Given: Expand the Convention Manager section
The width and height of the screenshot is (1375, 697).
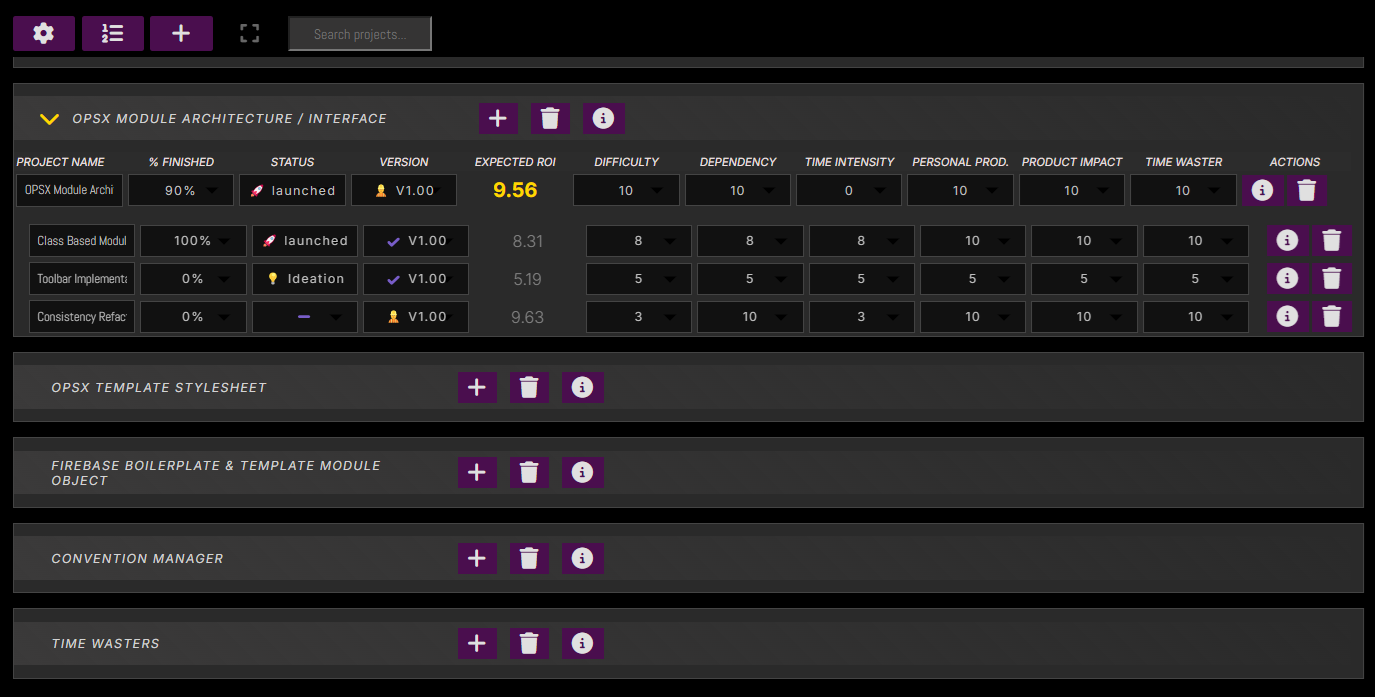Looking at the screenshot, I should click(x=137, y=558).
